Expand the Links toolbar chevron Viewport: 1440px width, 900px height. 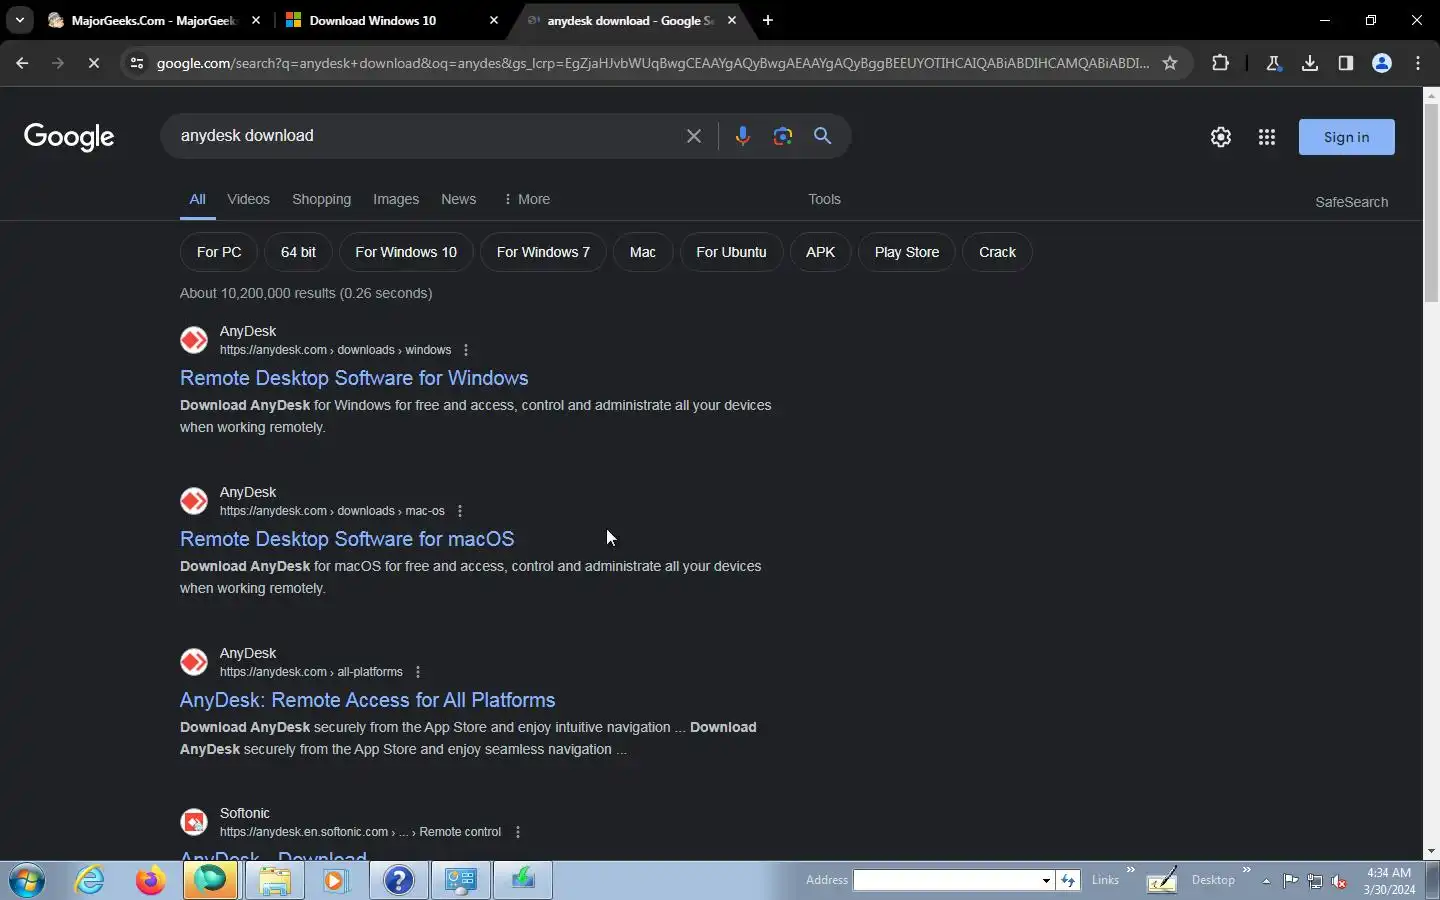[1131, 870]
